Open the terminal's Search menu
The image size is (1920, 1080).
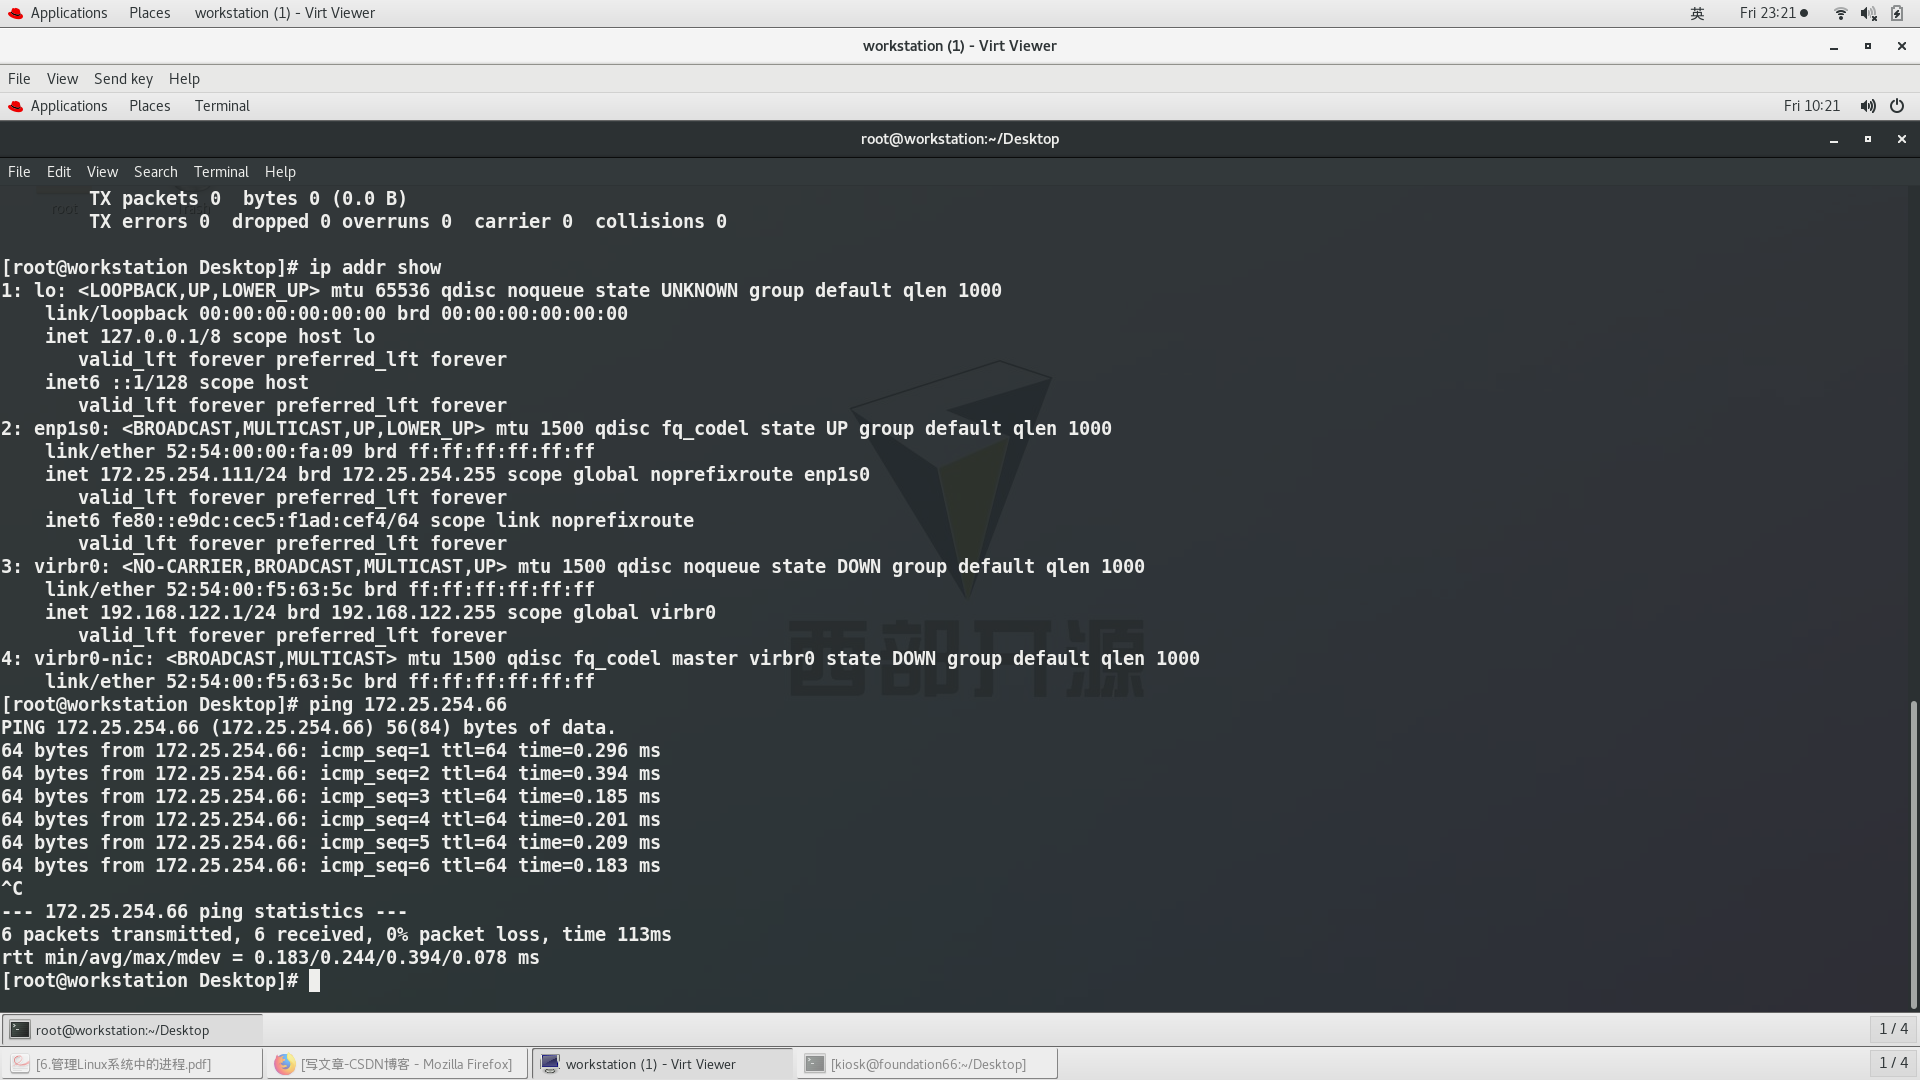(155, 172)
